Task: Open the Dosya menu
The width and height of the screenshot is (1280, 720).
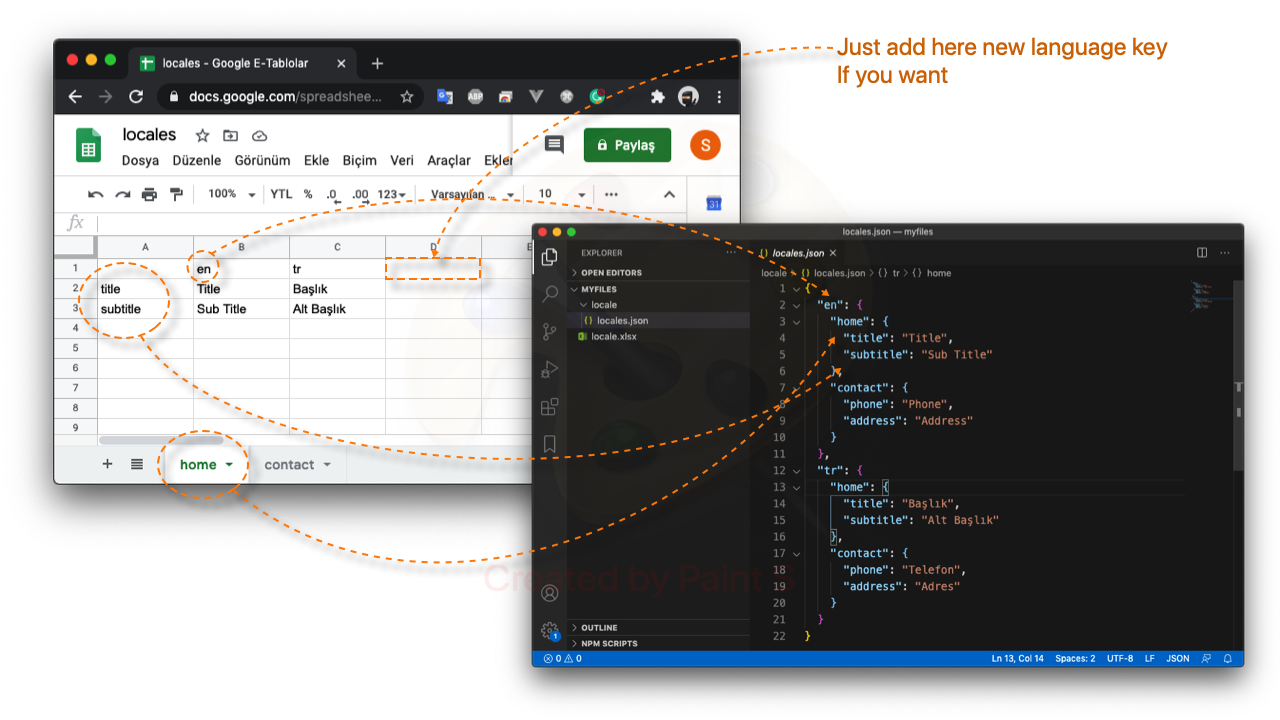Action: (140, 160)
